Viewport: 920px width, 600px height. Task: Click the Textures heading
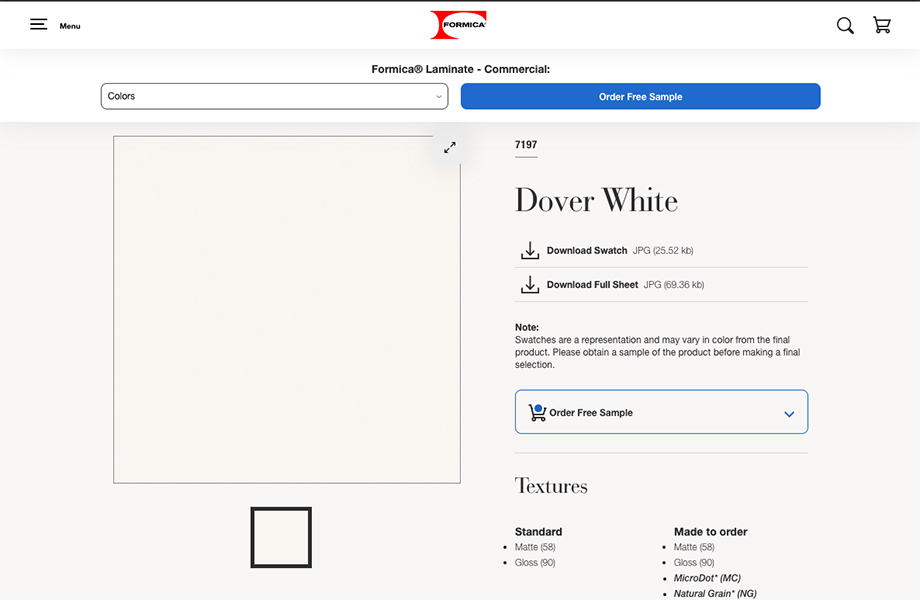(551, 486)
